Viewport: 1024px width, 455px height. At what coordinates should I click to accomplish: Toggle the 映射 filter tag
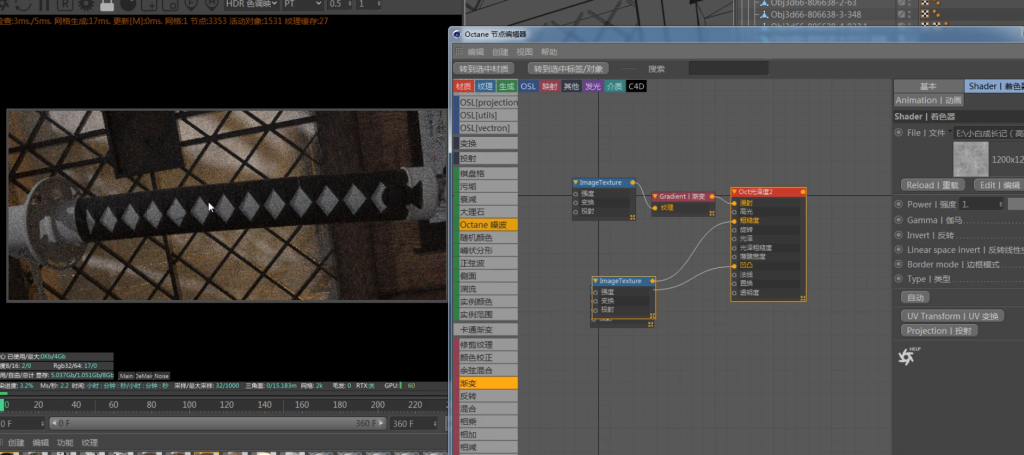coord(550,86)
